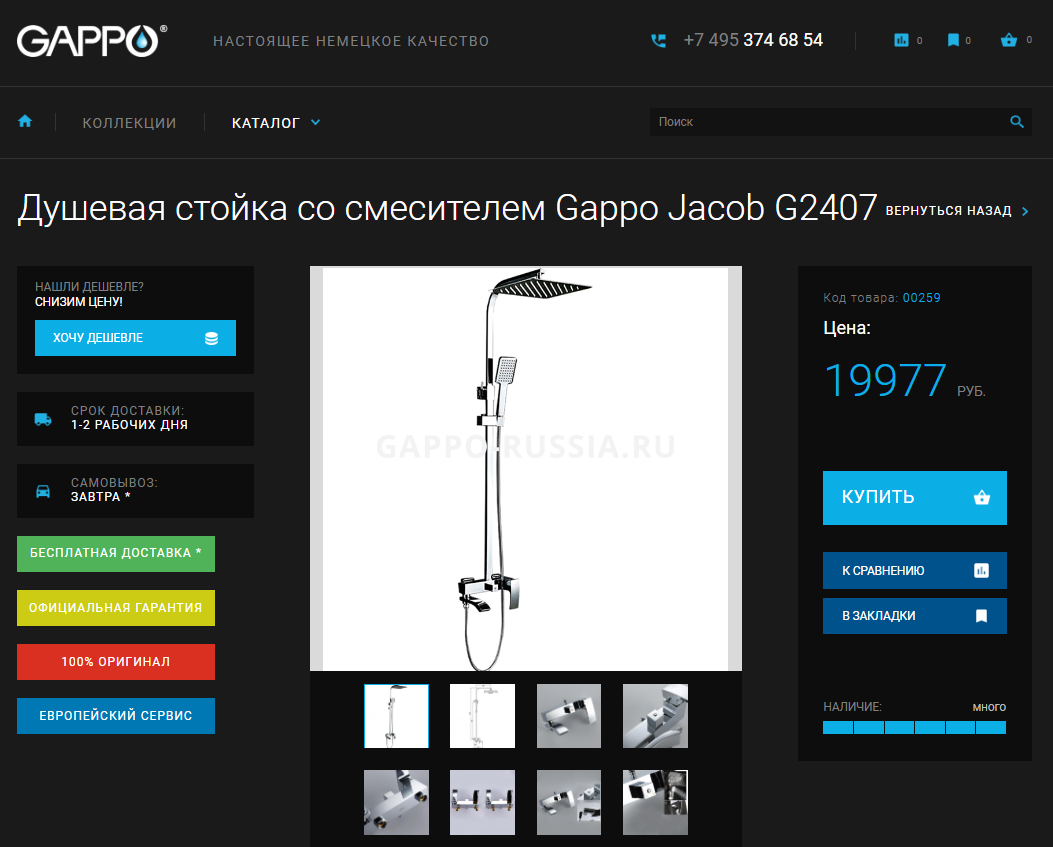This screenshot has width=1053, height=847.
Task: Click the search magnifier icon
Action: click(x=1017, y=122)
